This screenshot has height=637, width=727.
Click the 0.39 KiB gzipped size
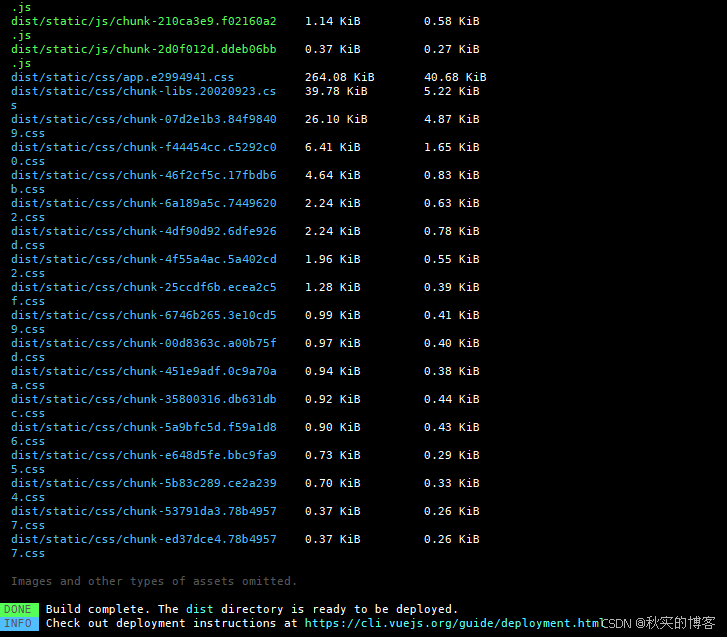point(452,287)
